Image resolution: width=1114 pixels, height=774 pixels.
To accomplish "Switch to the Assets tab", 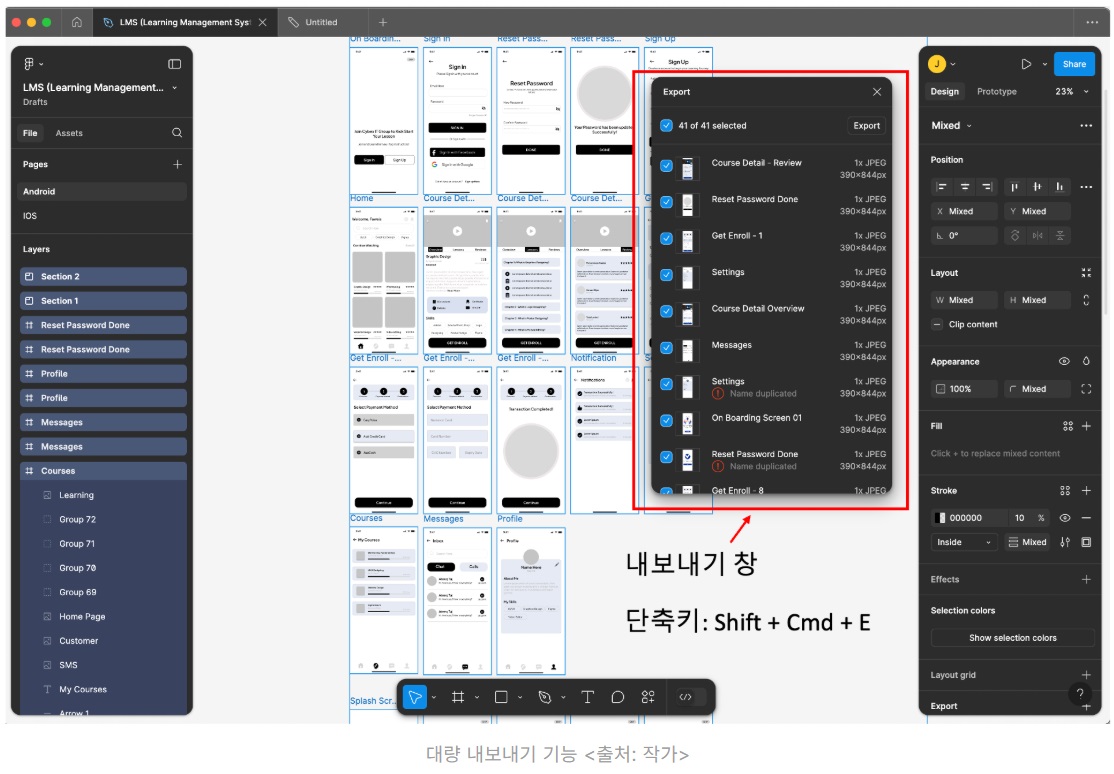I will click(x=69, y=133).
